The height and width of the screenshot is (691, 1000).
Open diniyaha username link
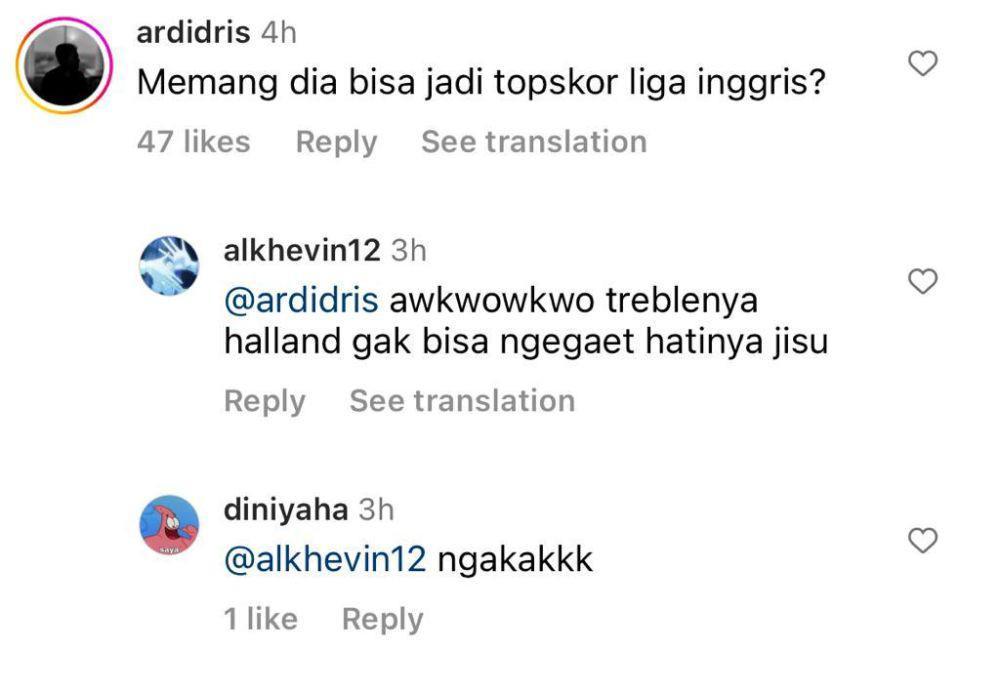click(x=286, y=509)
